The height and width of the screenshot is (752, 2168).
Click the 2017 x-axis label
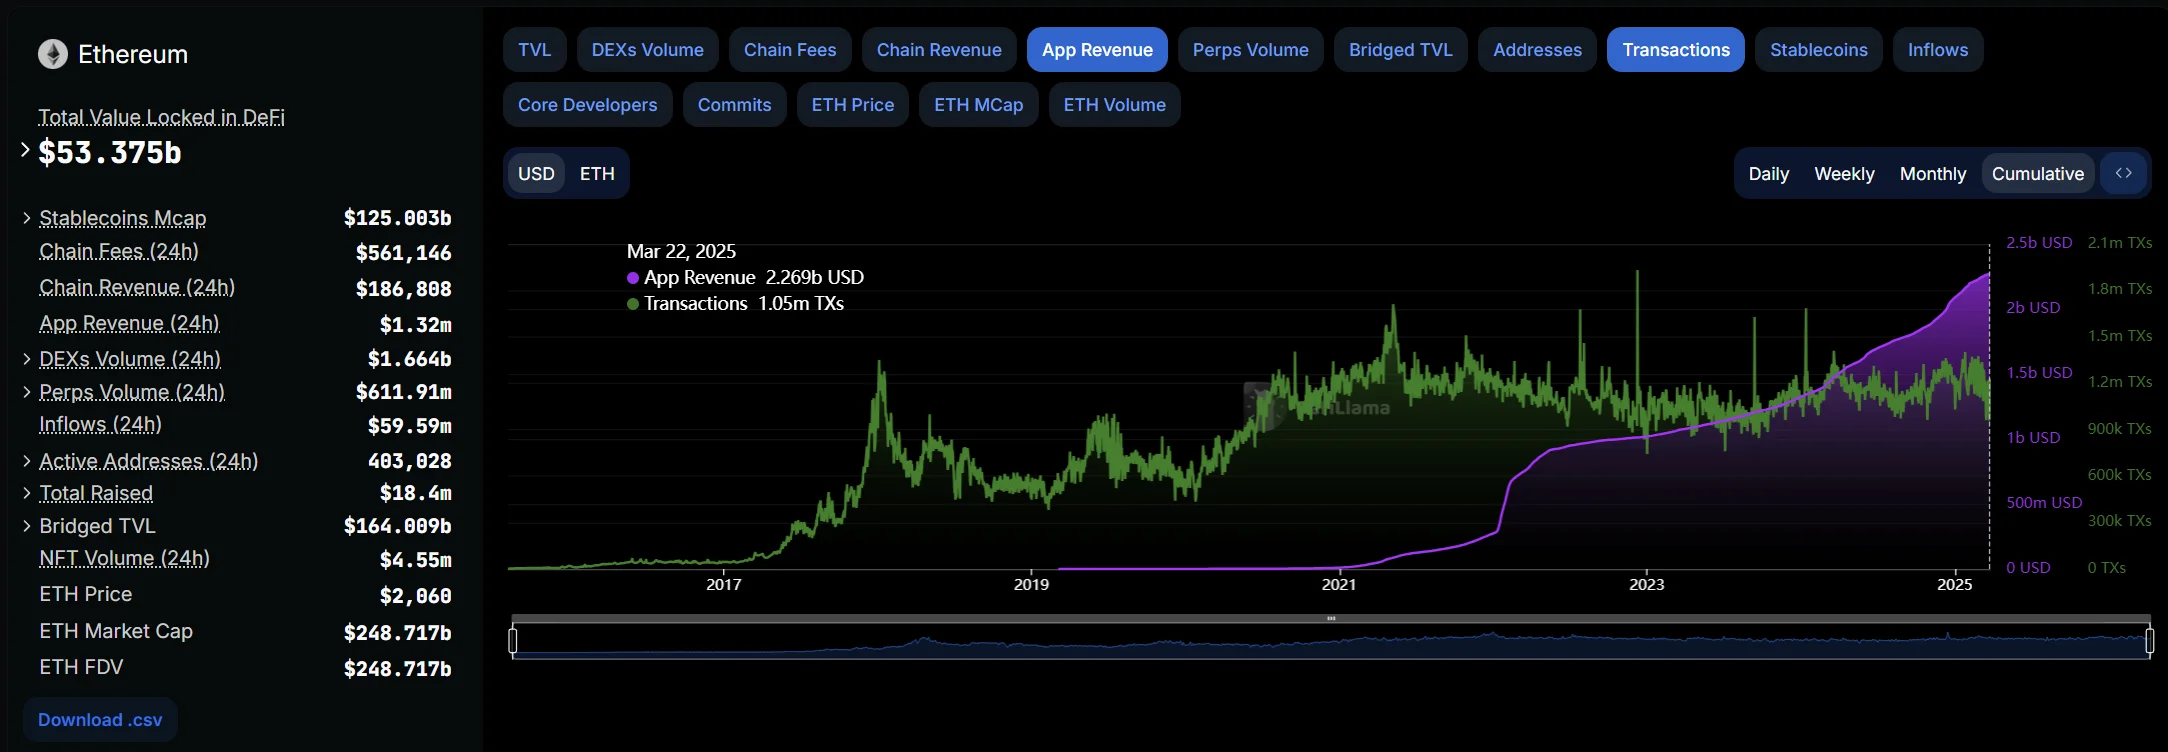724,584
